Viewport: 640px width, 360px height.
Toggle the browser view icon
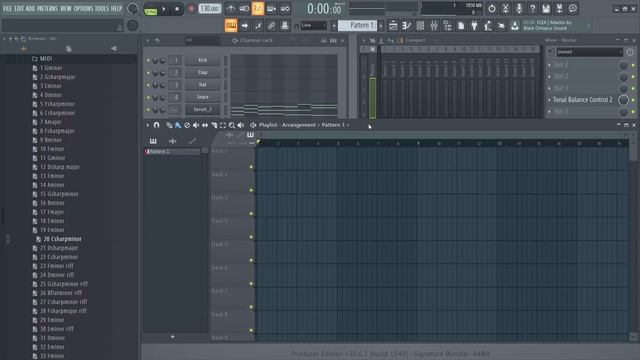tap(447, 26)
